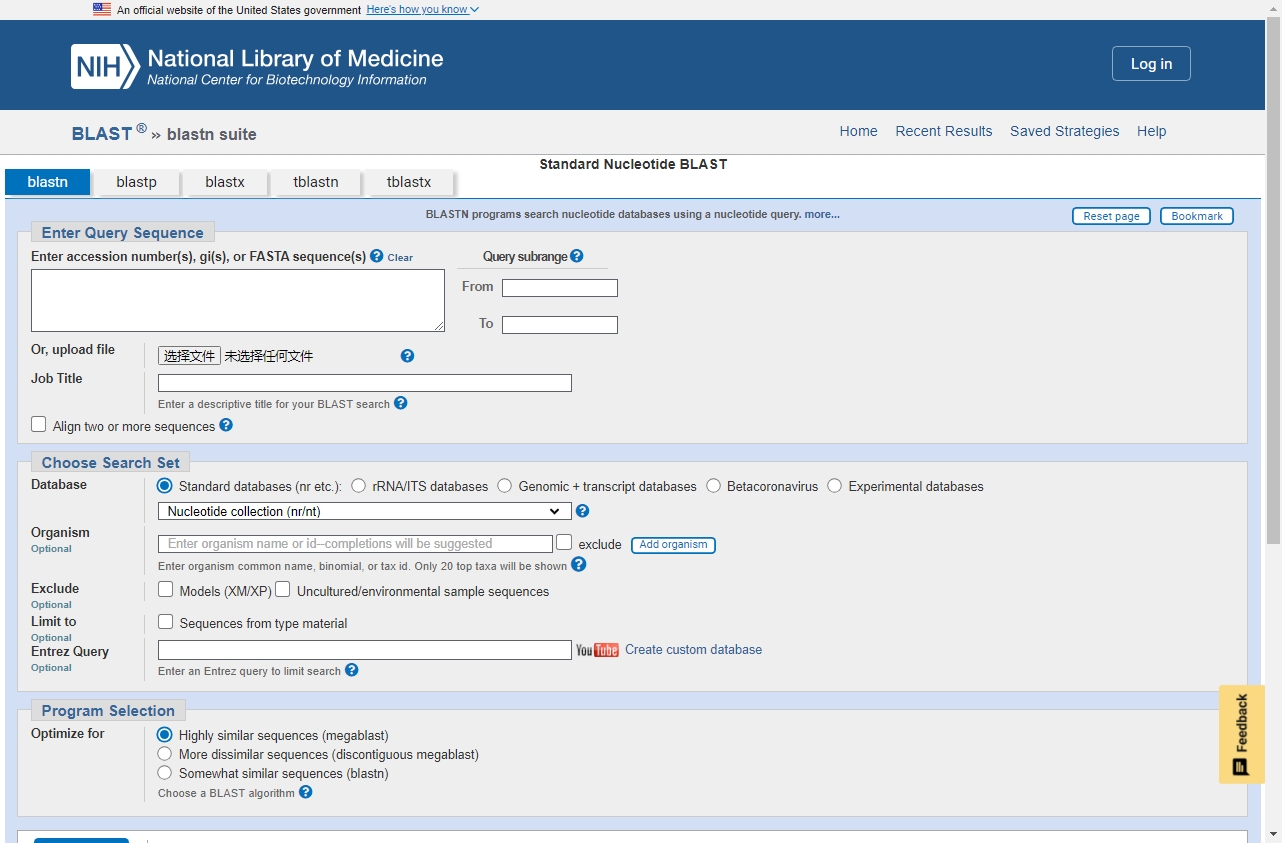
Task: Click Add organism button
Action: (x=673, y=545)
